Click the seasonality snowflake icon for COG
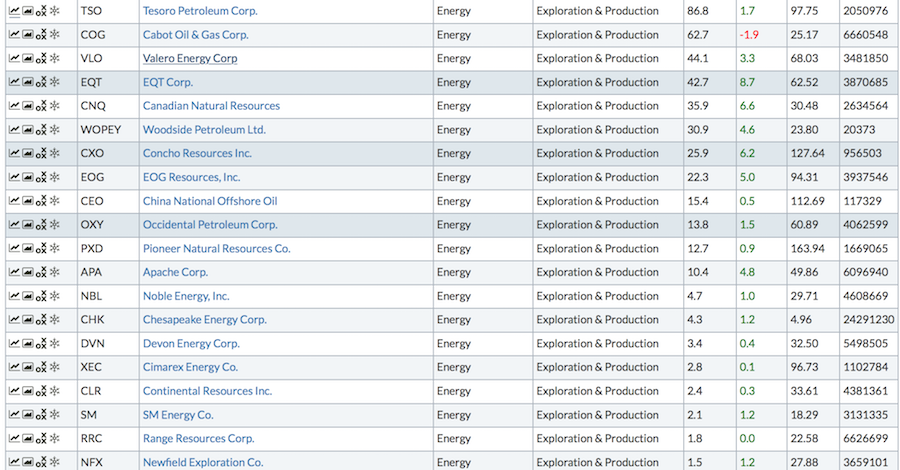 pos(55,34)
